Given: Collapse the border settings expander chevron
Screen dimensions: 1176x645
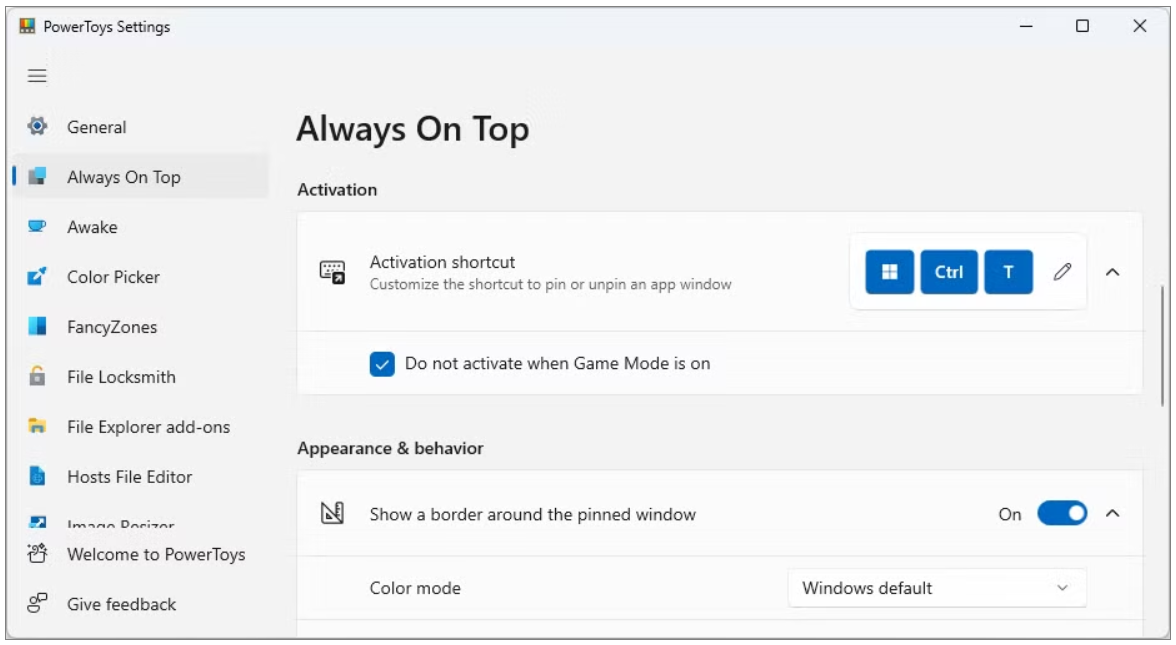Looking at the screenshot, I should point(1112,514).
